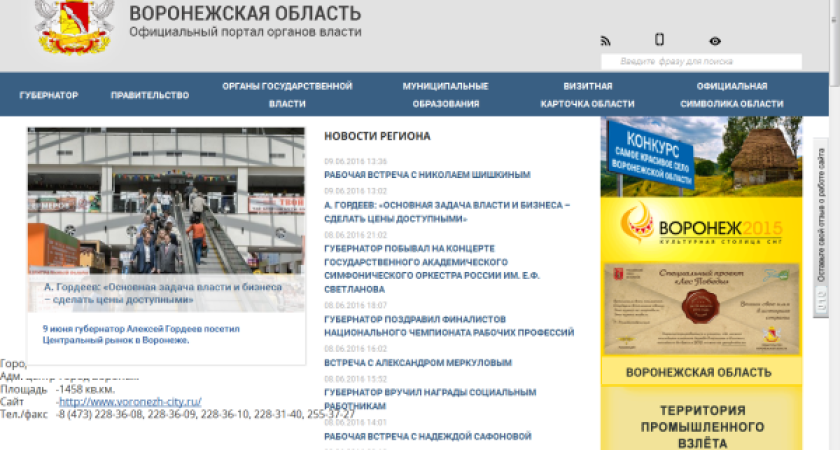Click the Тел./факс phone numbers line
Screen dimensions: 840x450
tap(177, 414)
